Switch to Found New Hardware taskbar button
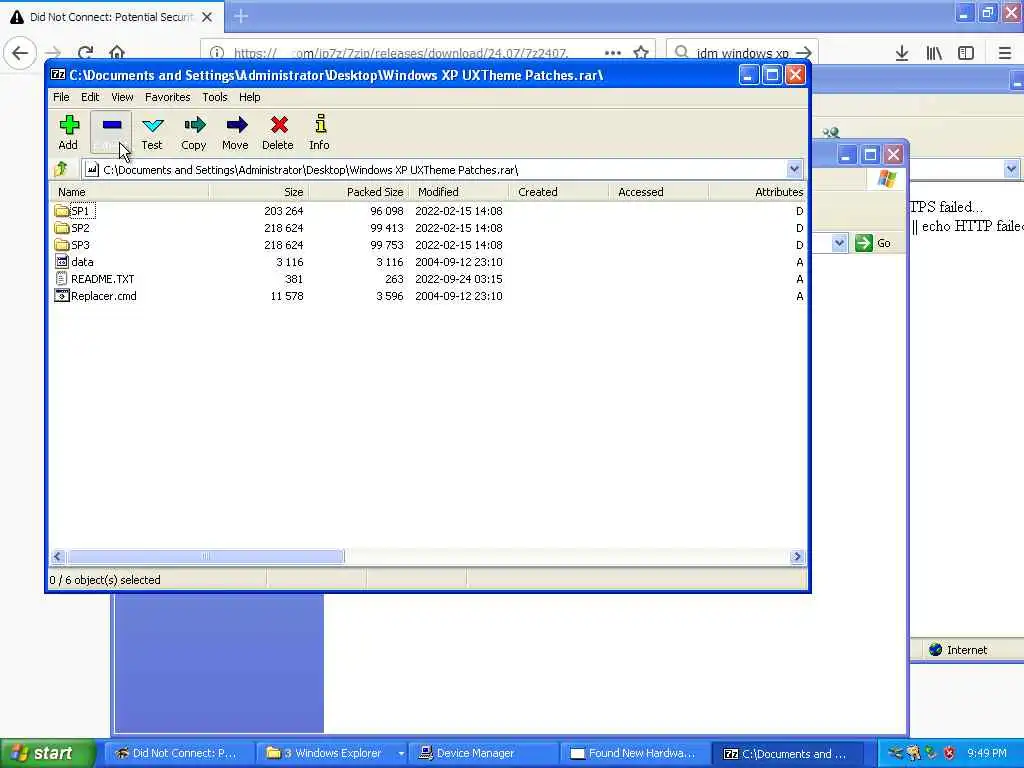Viewport: 1024px width, 768px height. [x=635, y=753]
